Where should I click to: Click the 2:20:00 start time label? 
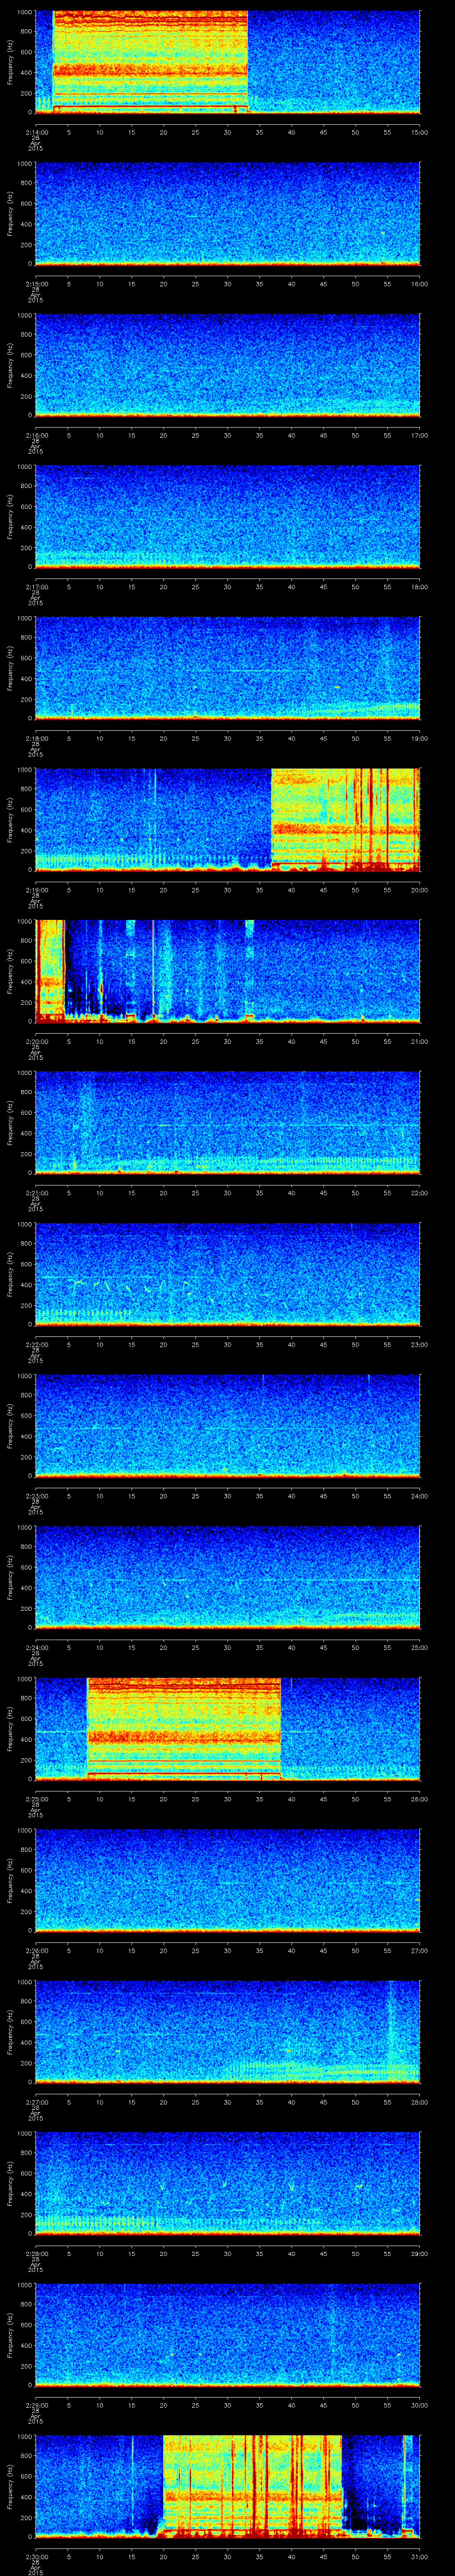click(x=36, y=1041)
